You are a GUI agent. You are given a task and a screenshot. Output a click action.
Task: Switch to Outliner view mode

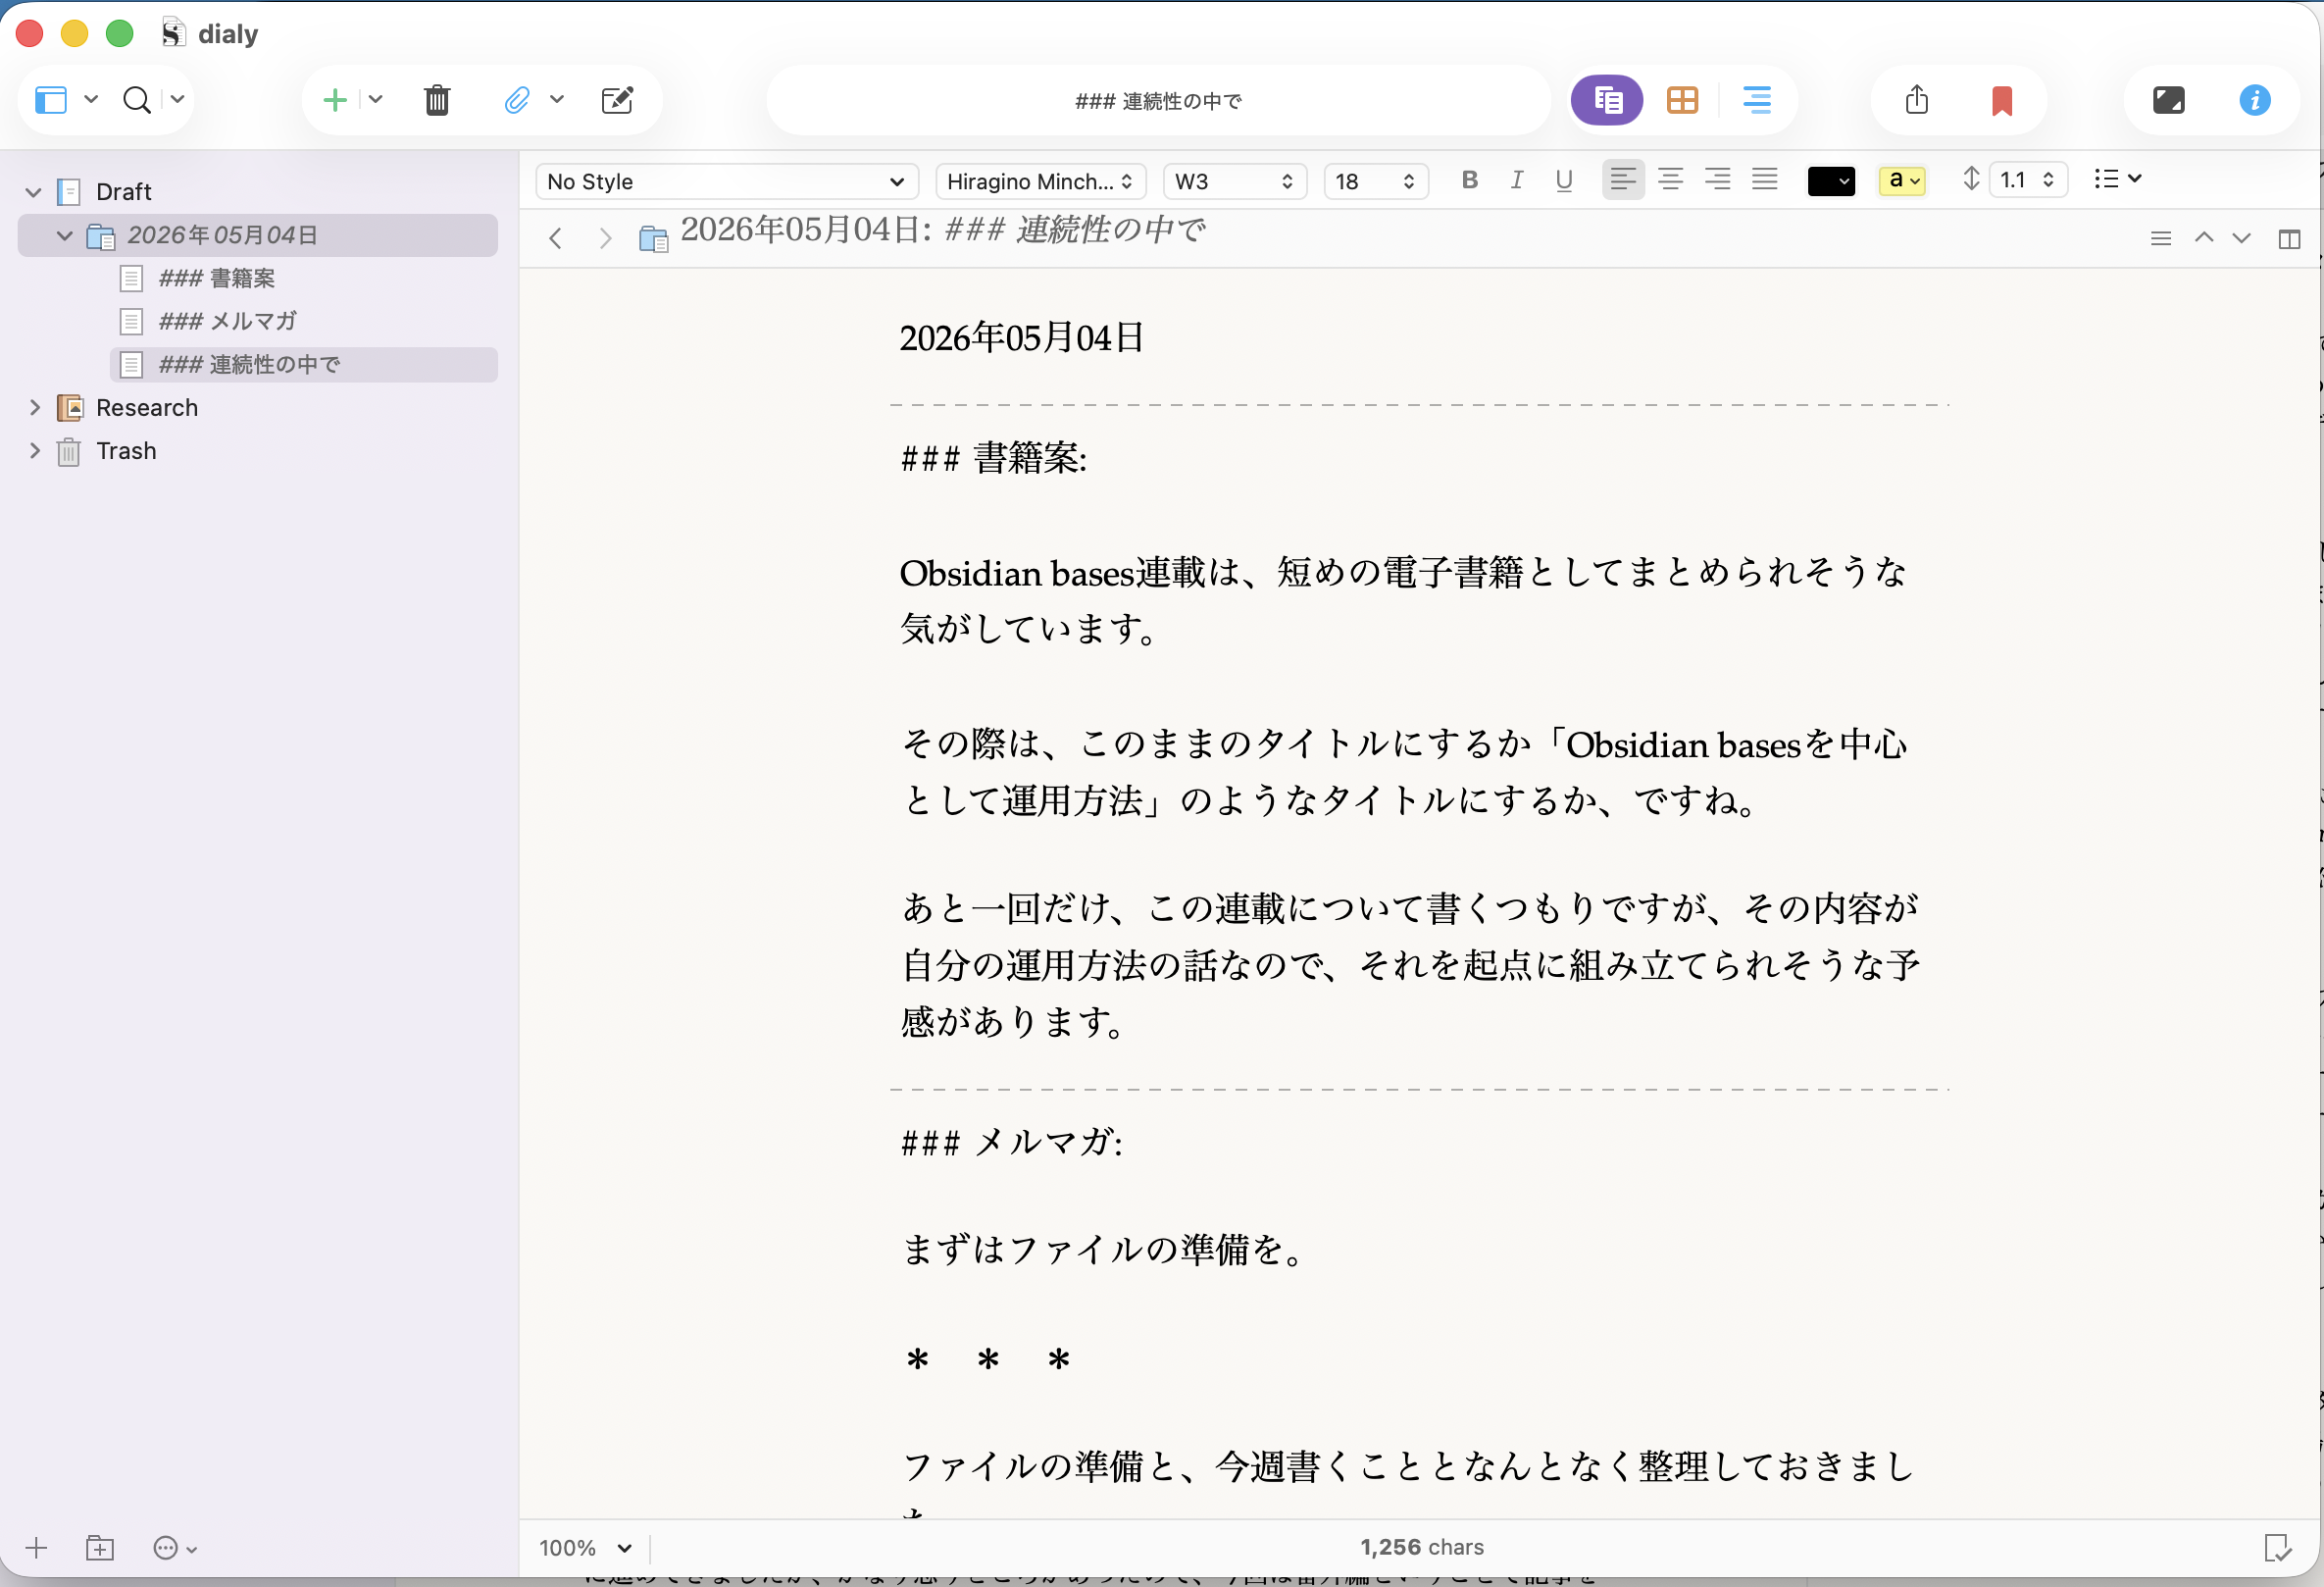point(1756,100)
